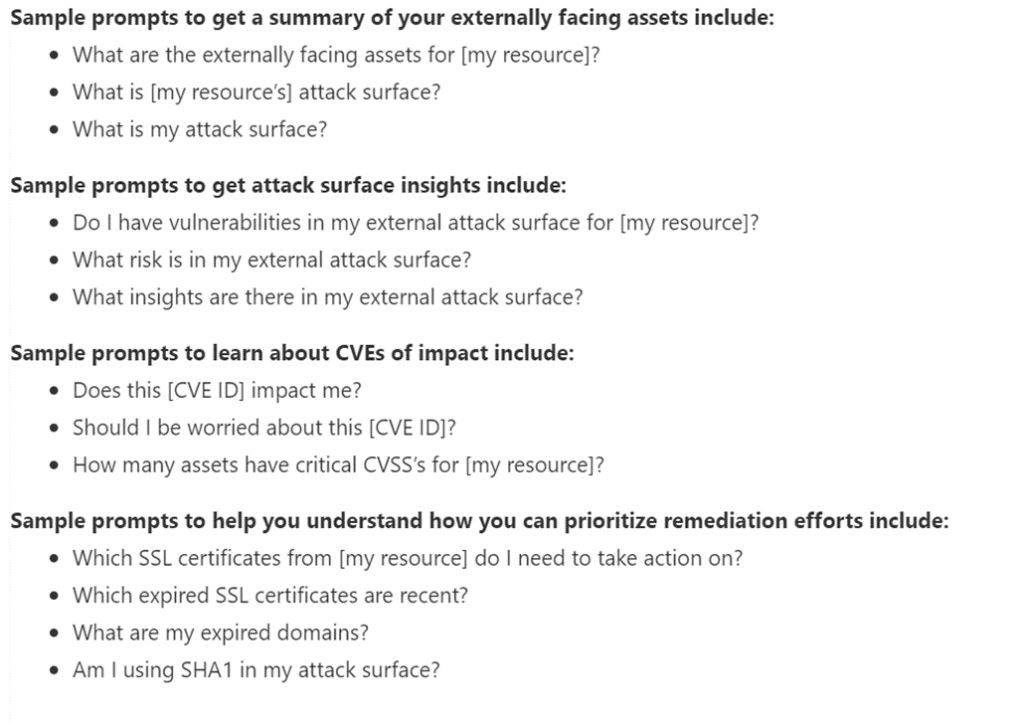
Task: Click the "What is my attack surface?" prompt
Action: point(199,129)
